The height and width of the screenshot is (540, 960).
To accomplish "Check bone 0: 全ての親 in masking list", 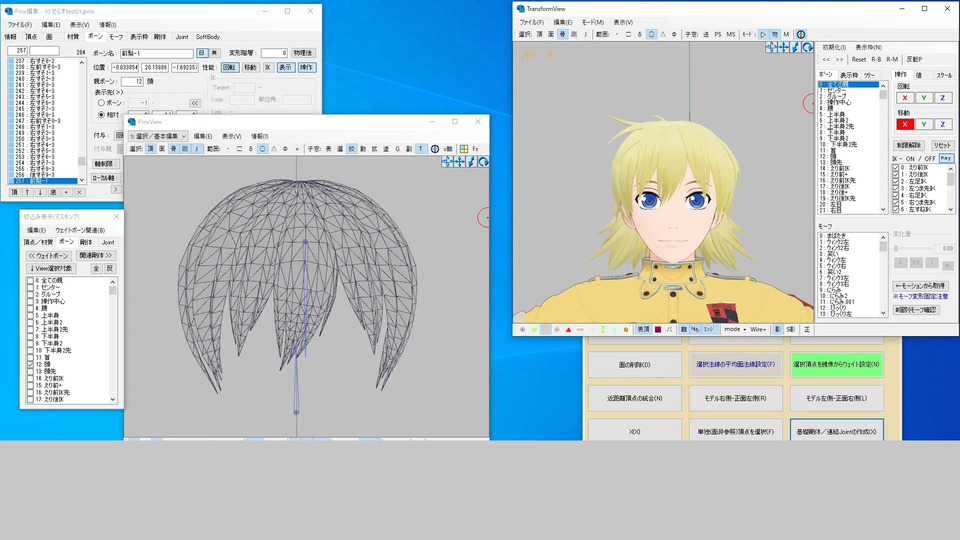I will 30,280.
